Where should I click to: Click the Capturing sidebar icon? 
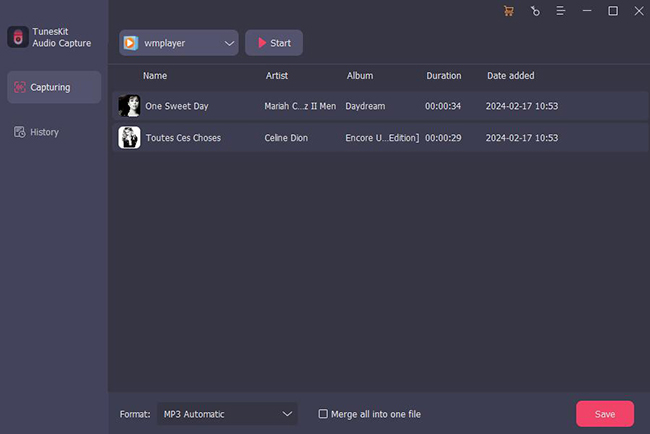[19, 88]
